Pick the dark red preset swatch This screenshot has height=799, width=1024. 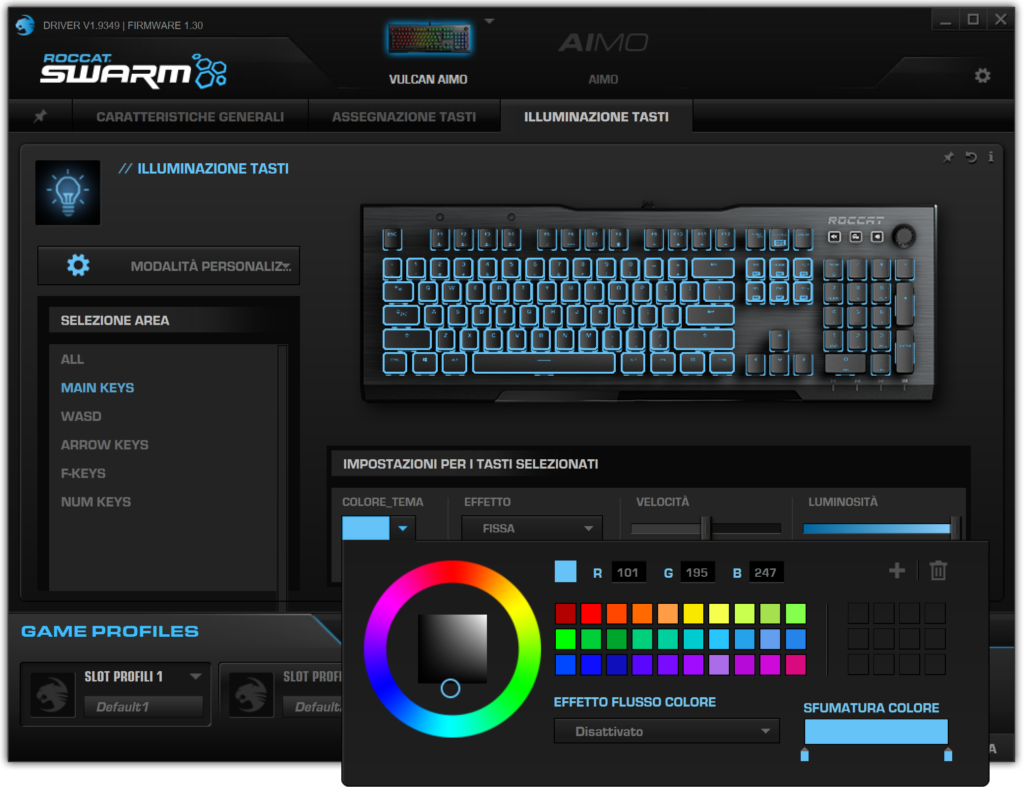click(566, 613)
